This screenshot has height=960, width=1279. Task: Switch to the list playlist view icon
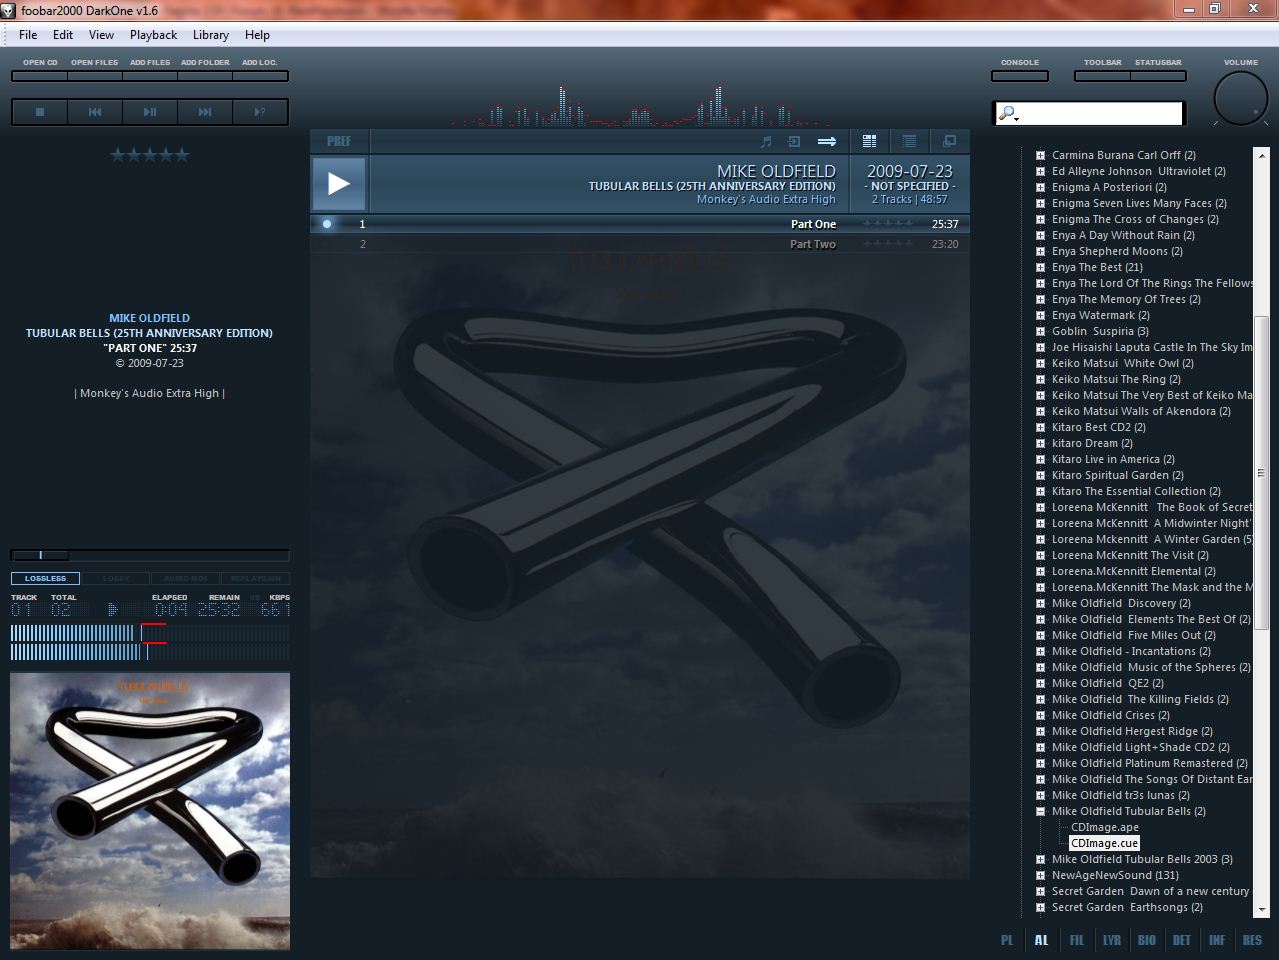tap(909, 141)
